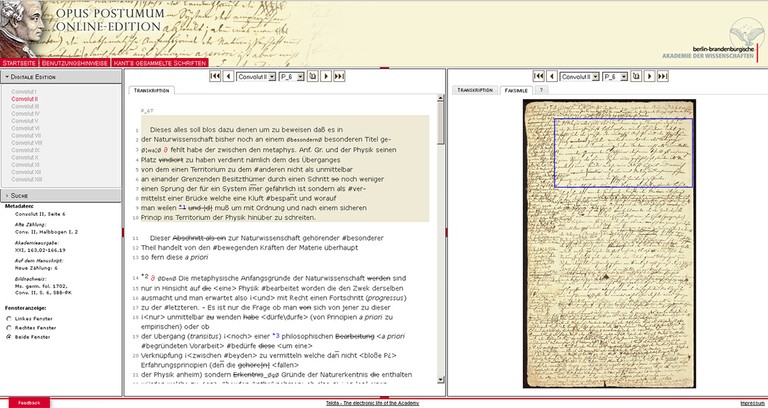Select Convolut II in the edition list
The height and width of the screenshot is (408, 768).
point(24,99)
